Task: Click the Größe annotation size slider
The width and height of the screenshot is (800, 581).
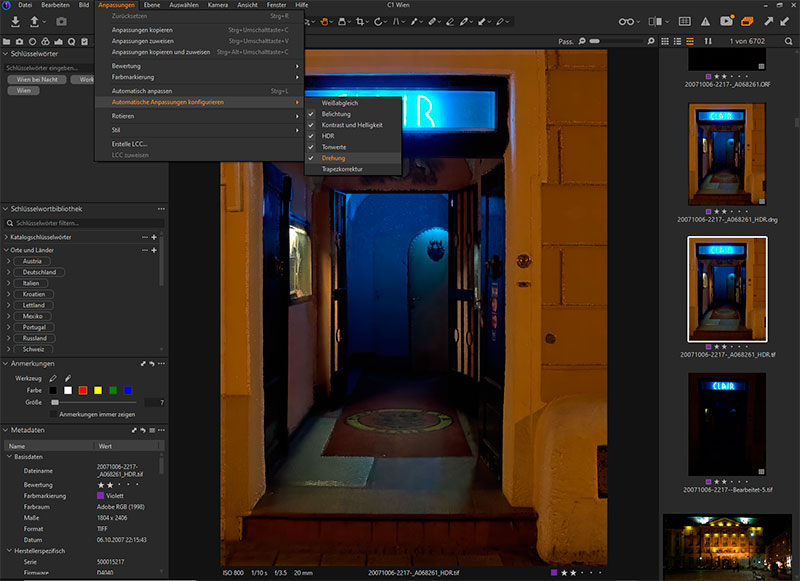Action: pos(97,402)
